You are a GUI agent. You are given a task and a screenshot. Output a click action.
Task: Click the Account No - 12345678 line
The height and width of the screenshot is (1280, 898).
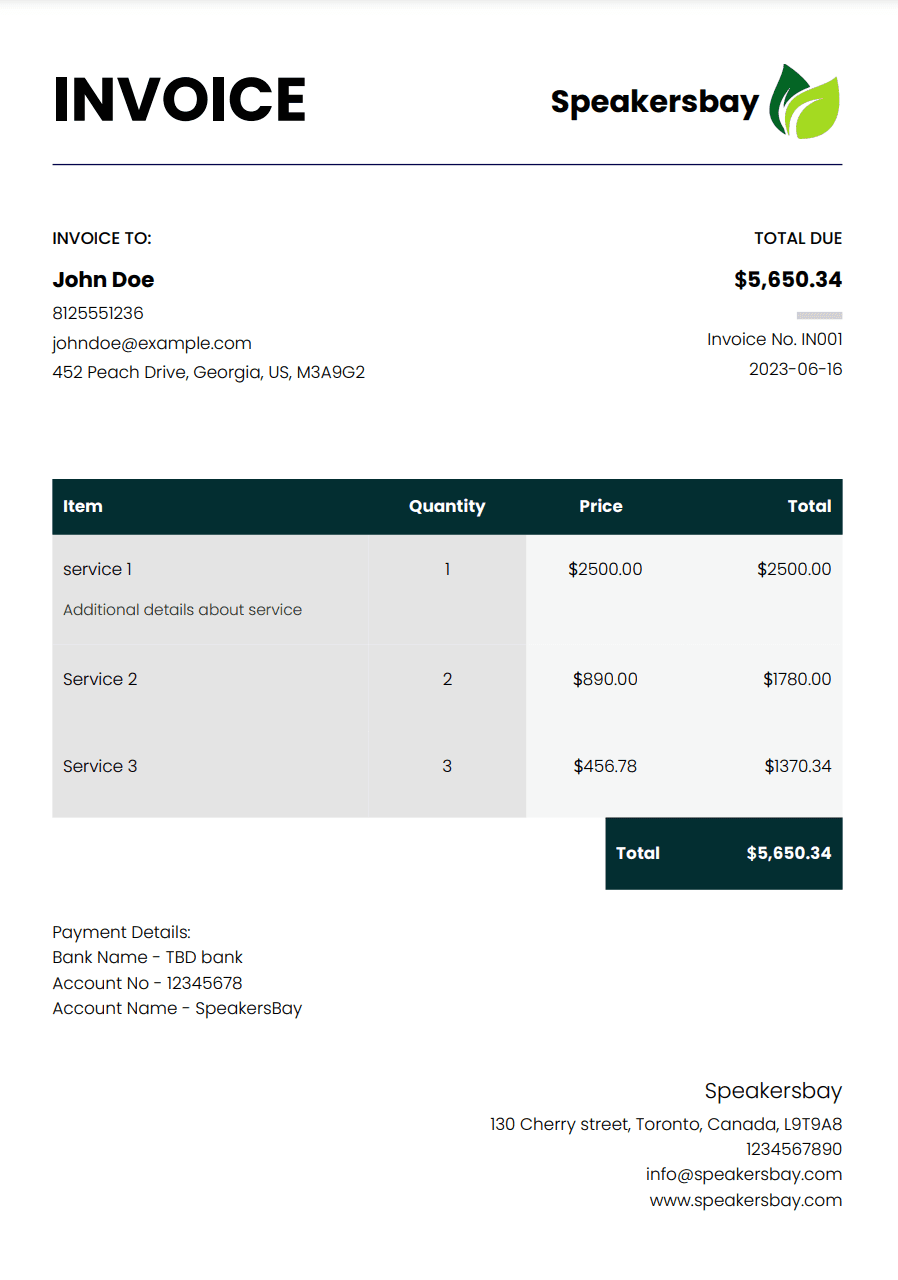147,983
